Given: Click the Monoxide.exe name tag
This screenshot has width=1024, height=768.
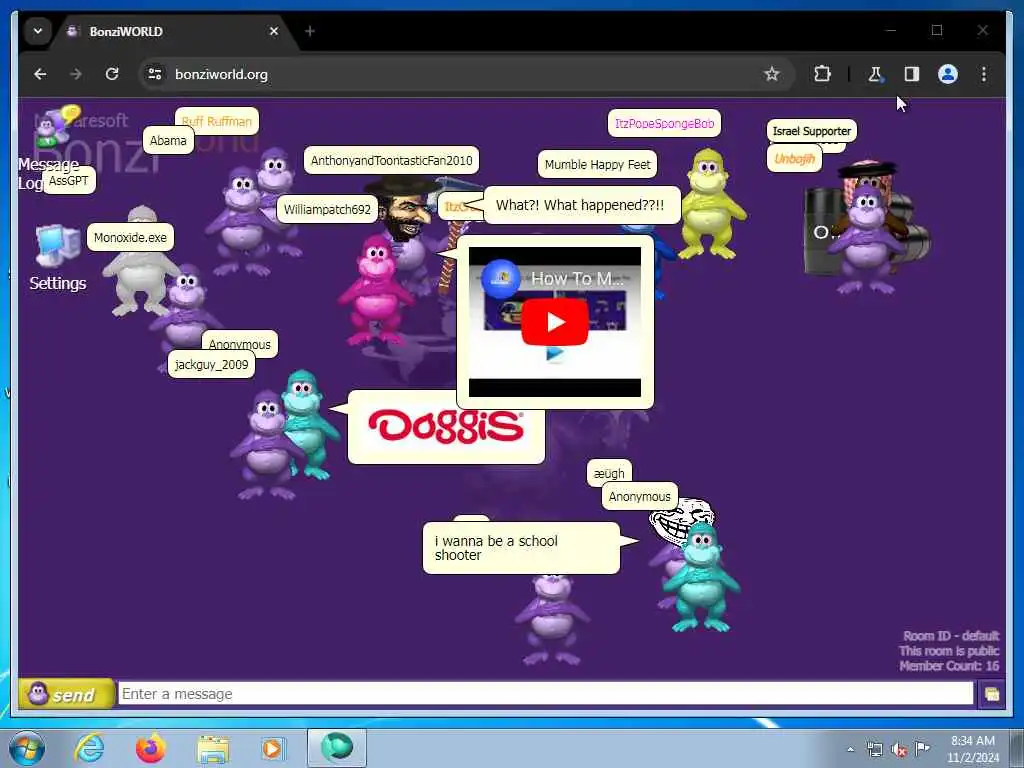Looking at the screenshot, I should pyautogui.click(x=130, y=238).
